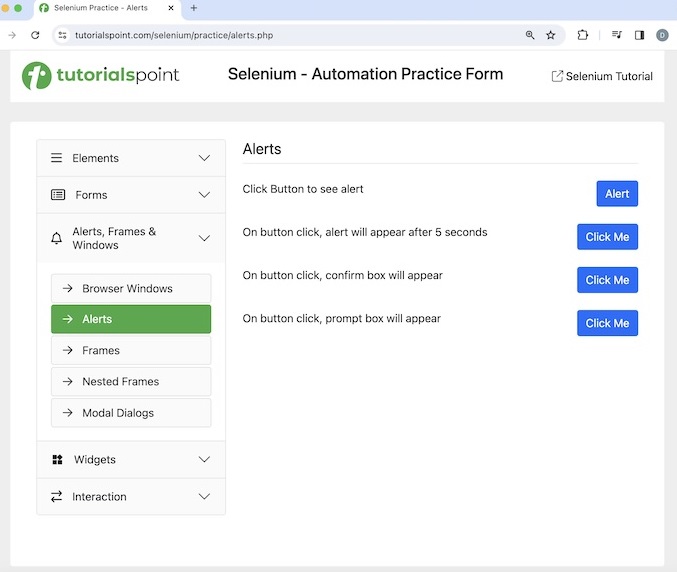
Task: Expand the Elements section
Action: coord(130,158)
